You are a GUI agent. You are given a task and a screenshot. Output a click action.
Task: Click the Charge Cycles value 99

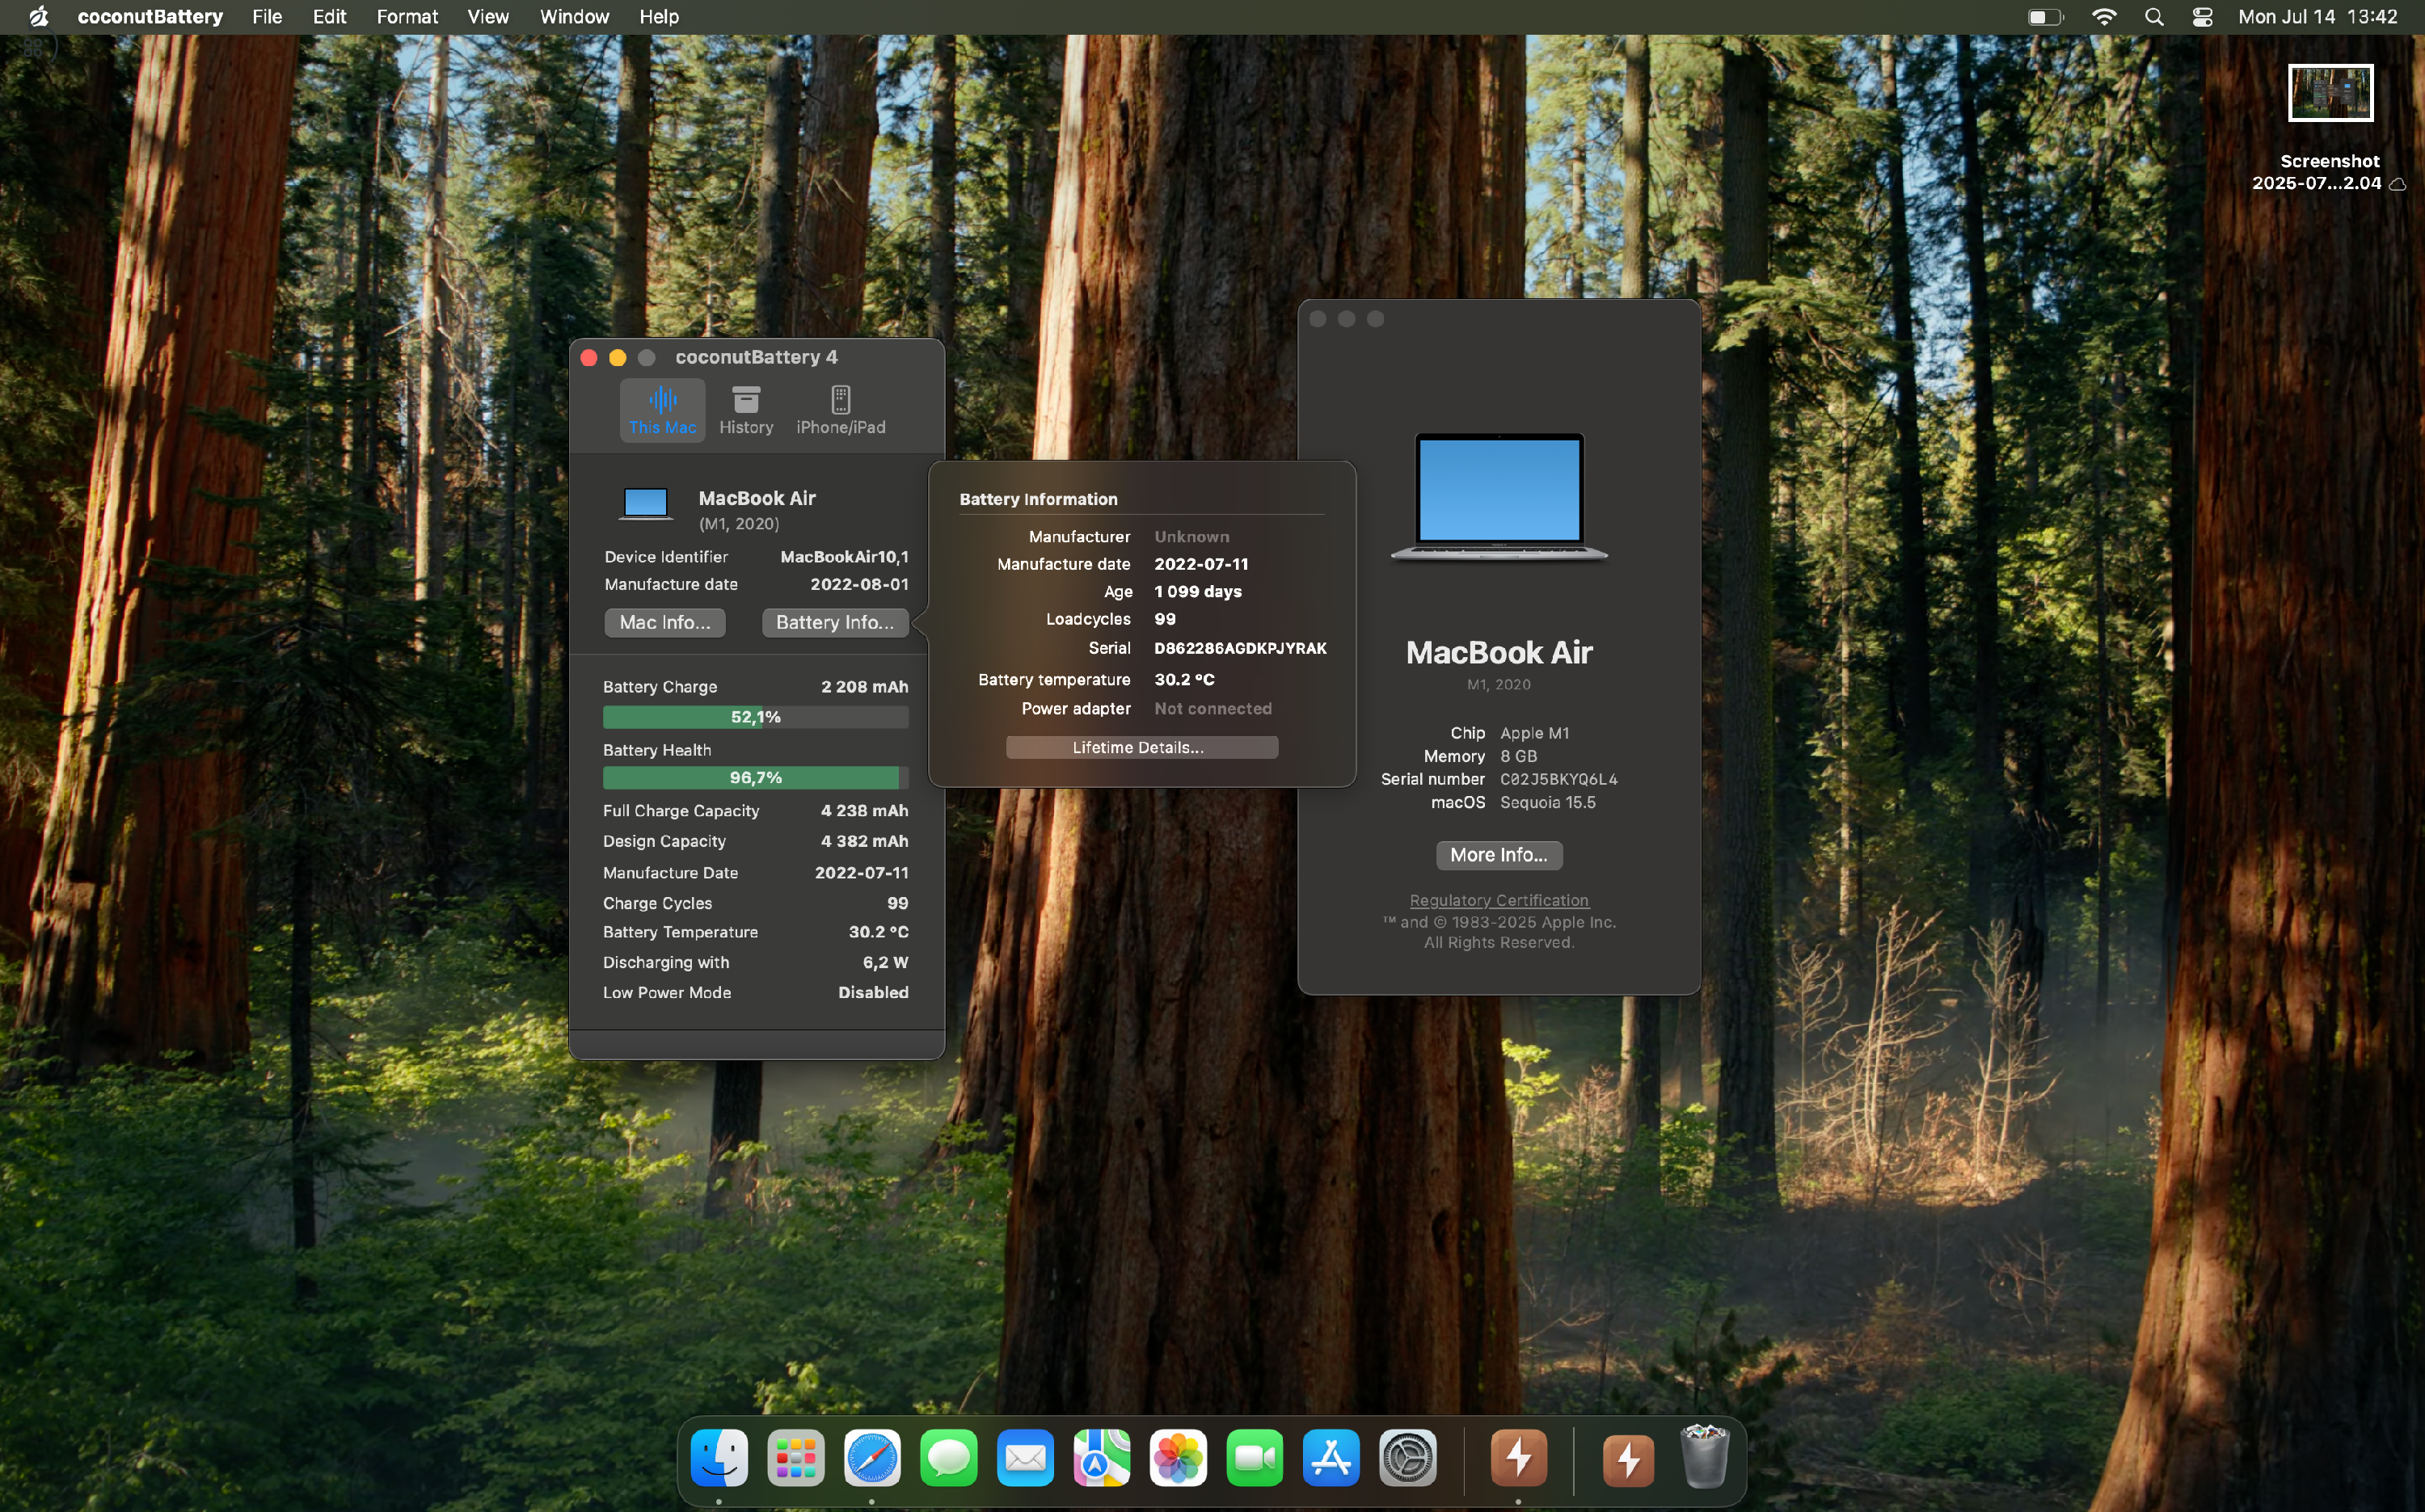point(897,903)
